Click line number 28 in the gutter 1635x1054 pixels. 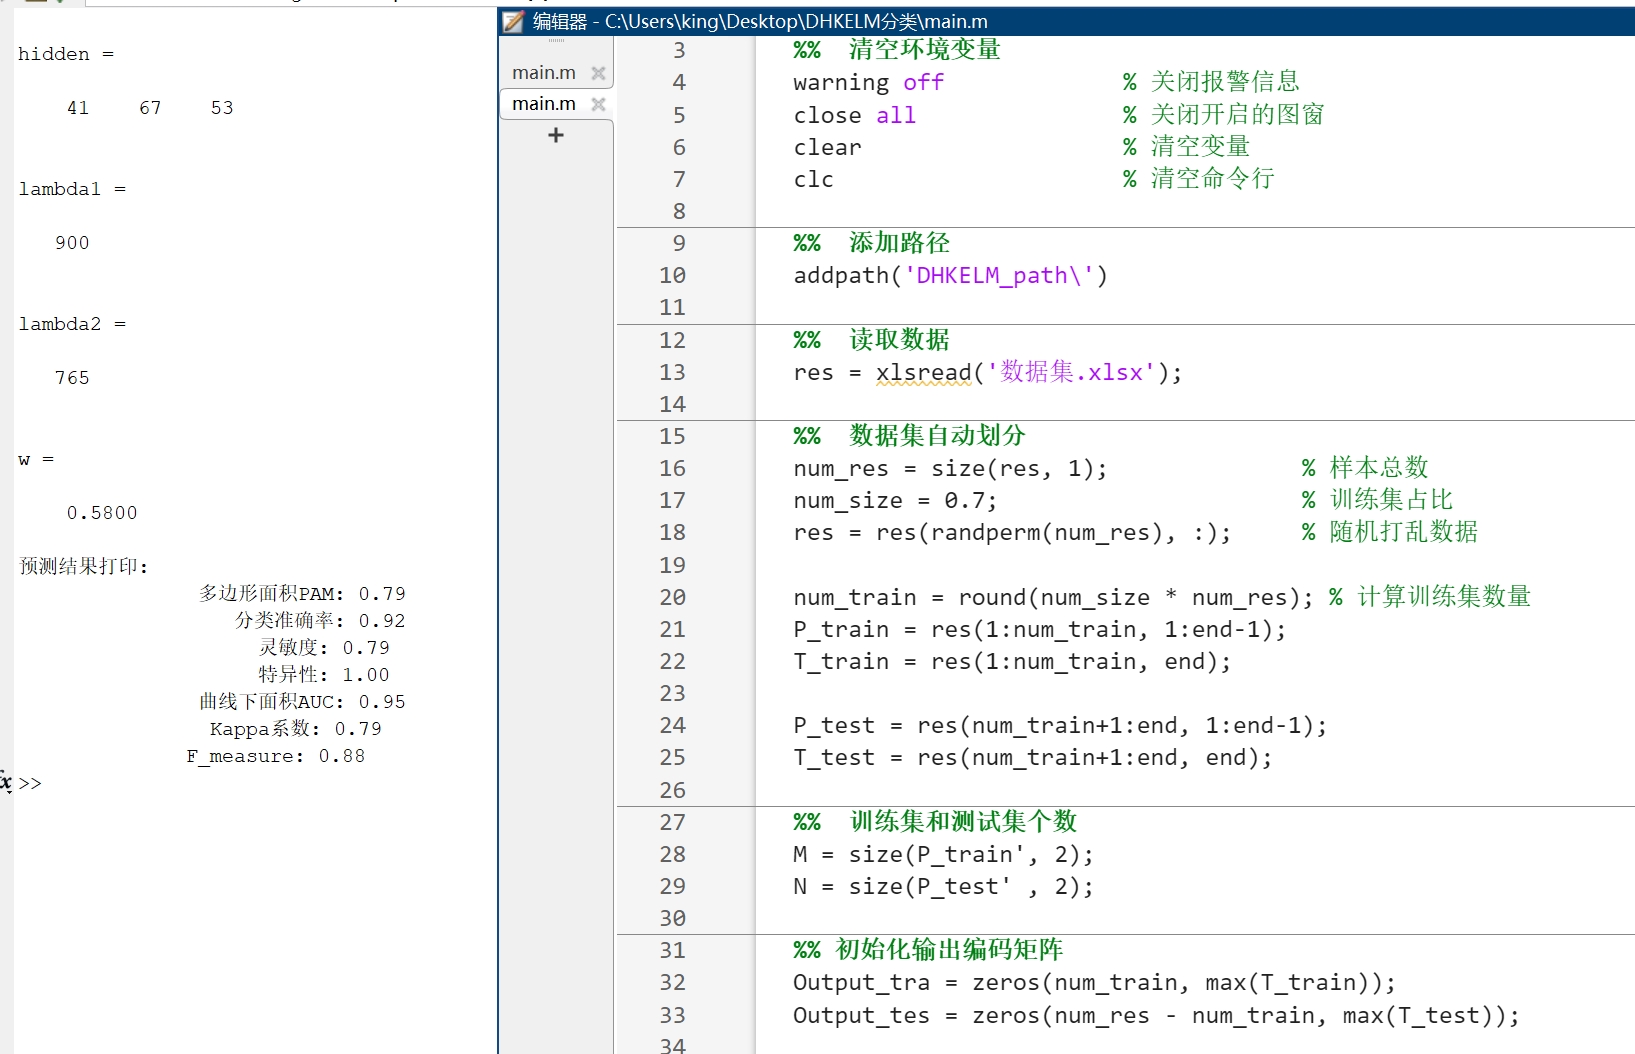[x=672, y=855]
